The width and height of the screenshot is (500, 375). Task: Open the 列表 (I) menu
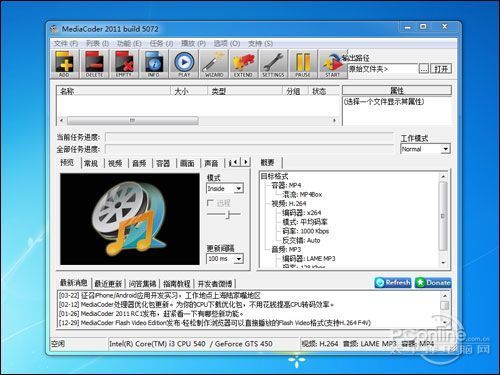tap(97, 43)
